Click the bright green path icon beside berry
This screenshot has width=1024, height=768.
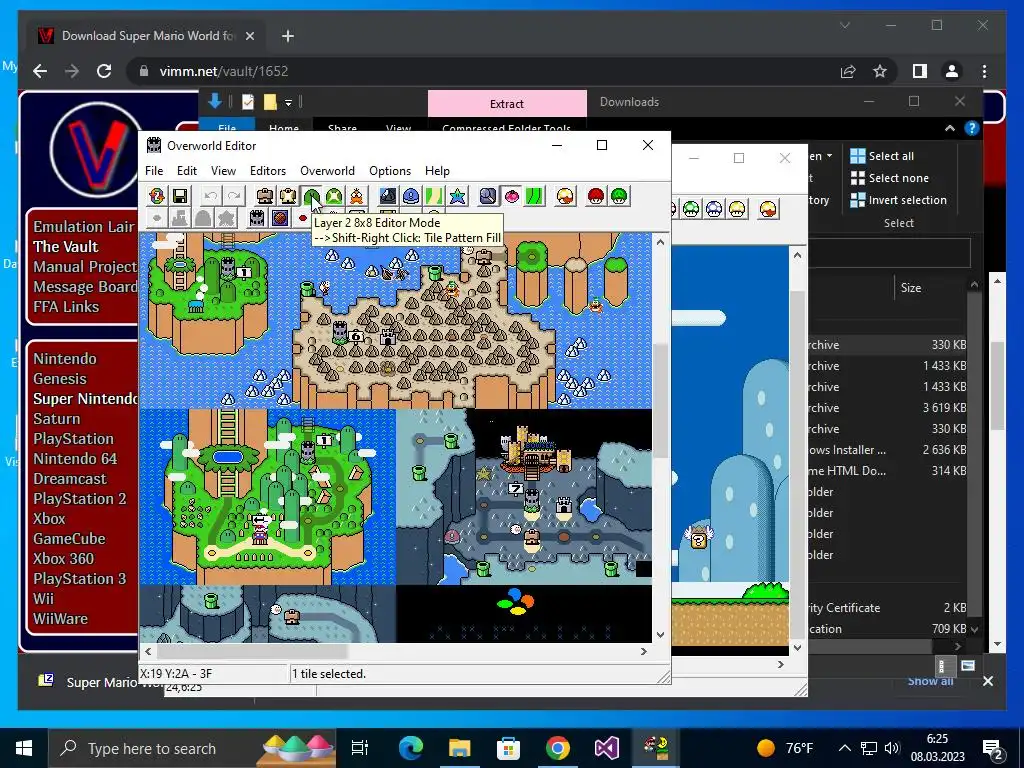tap(534, 196)
